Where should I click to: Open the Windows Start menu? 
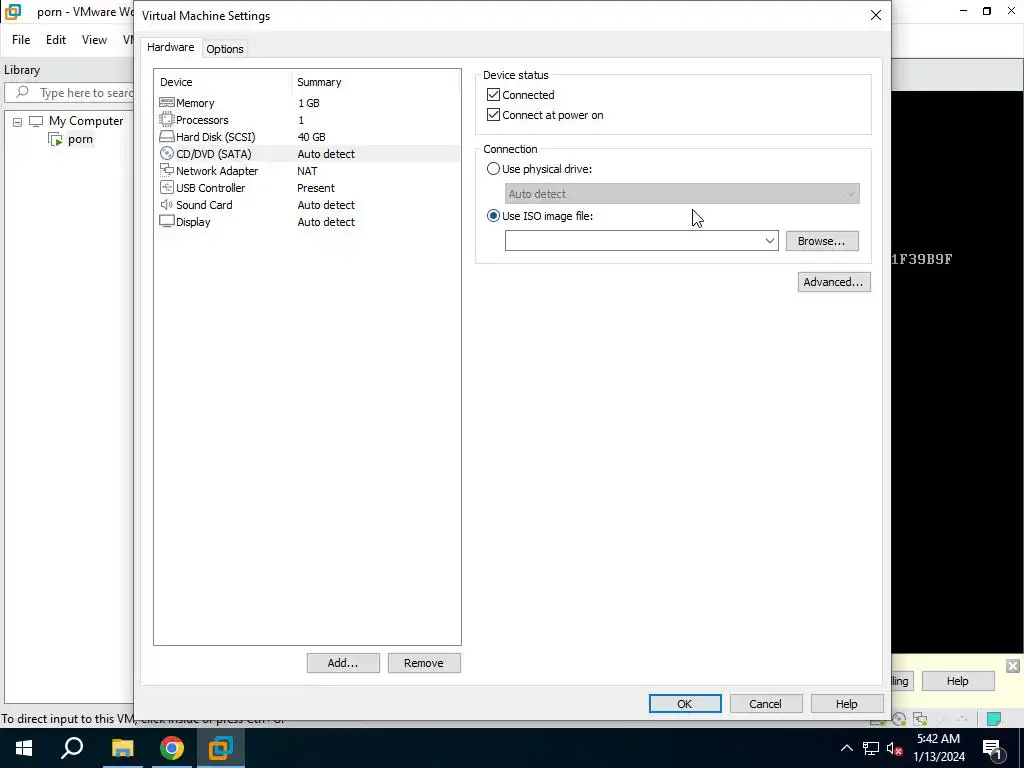click(x=24, y=748)
